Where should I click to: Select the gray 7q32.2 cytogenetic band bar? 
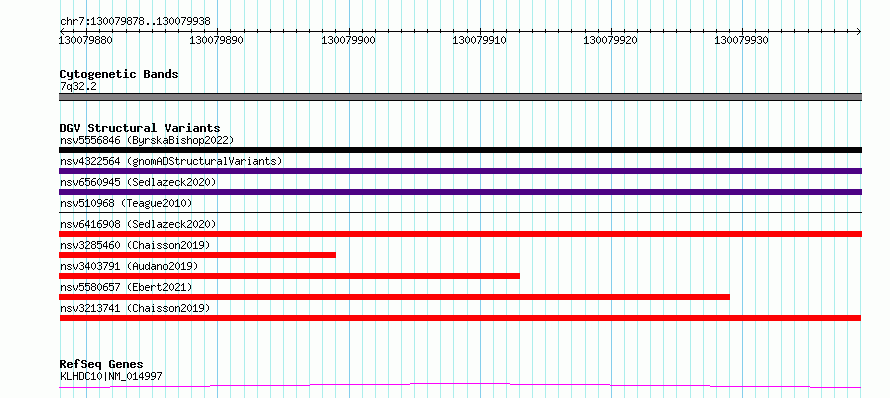pos(460,97)
